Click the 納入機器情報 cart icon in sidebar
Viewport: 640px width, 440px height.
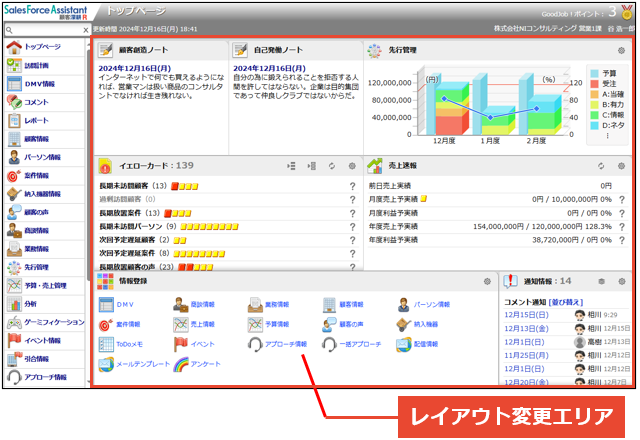tap(14, 194)
